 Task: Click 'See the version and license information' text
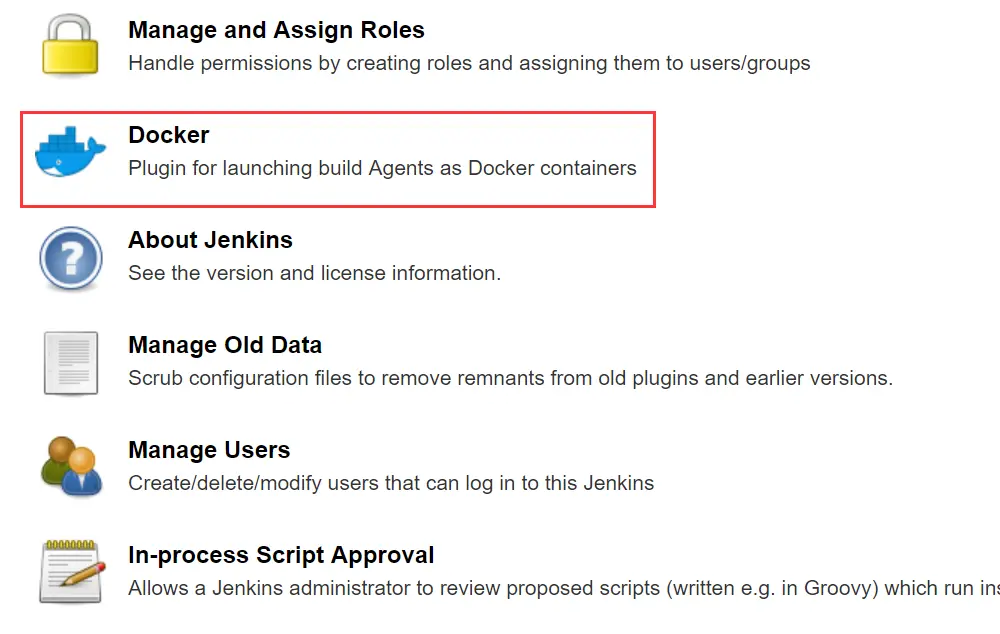[x=314, y=273]
